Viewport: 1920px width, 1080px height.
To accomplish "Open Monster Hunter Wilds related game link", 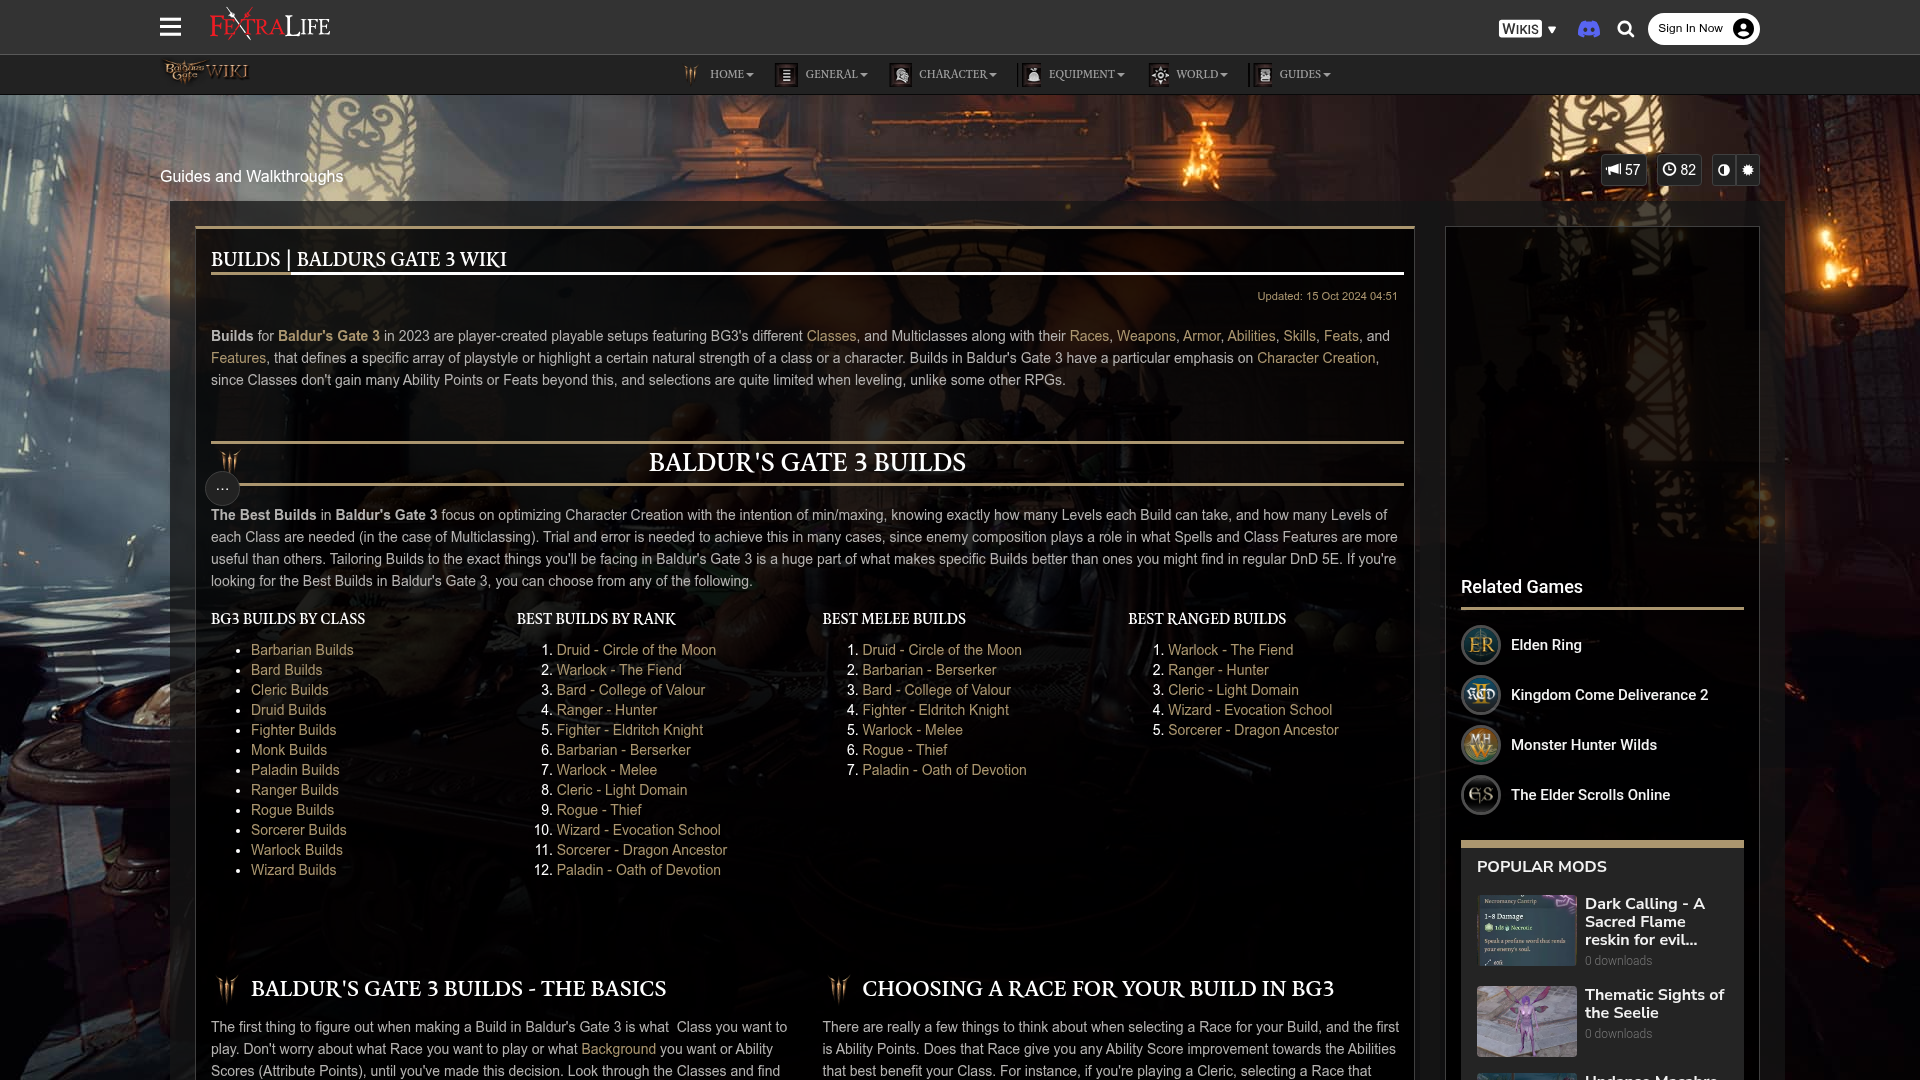I will click(x=1584, y=745).
